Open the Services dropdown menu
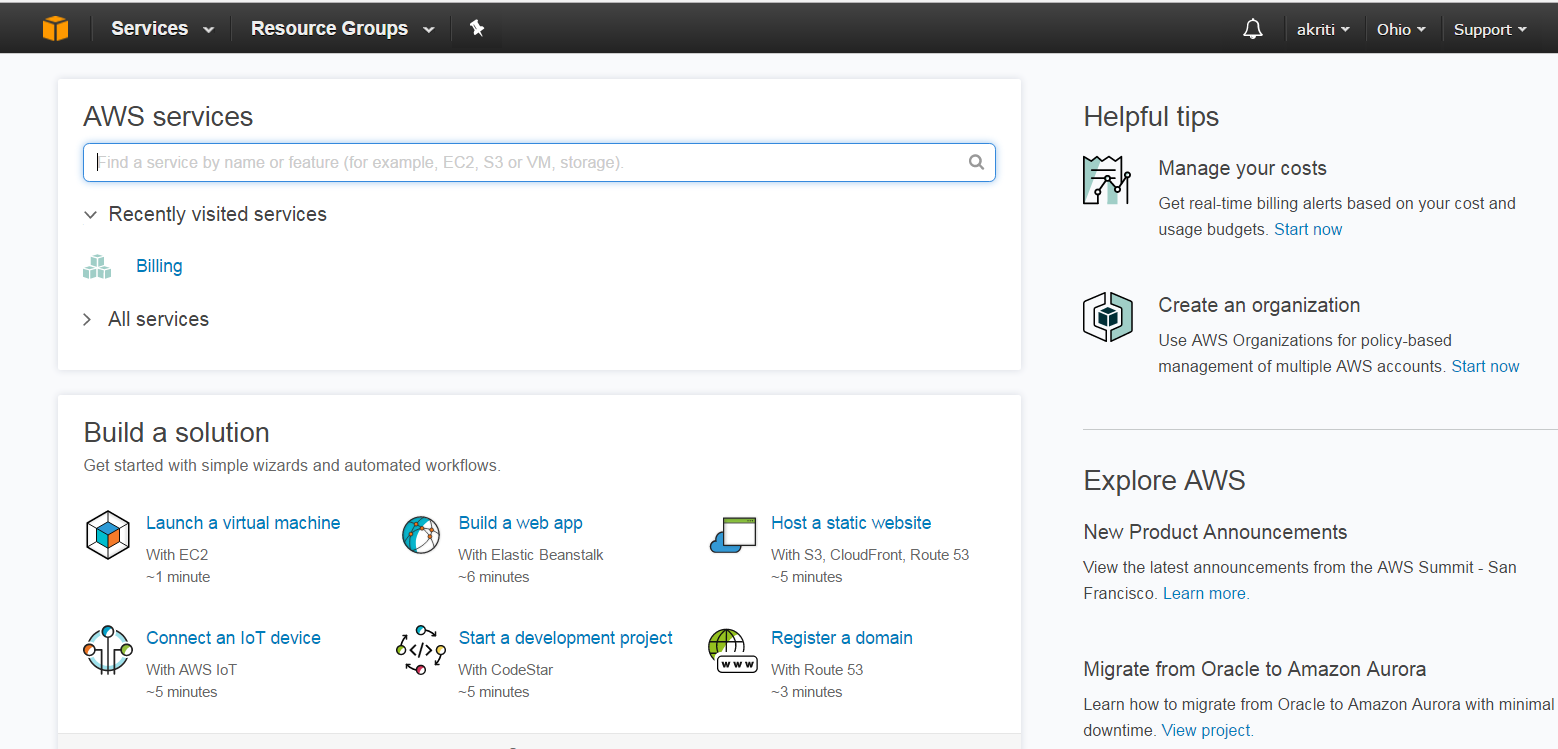Image resolution: width=1558 pixels, height=749 pixels. point(163,29)
